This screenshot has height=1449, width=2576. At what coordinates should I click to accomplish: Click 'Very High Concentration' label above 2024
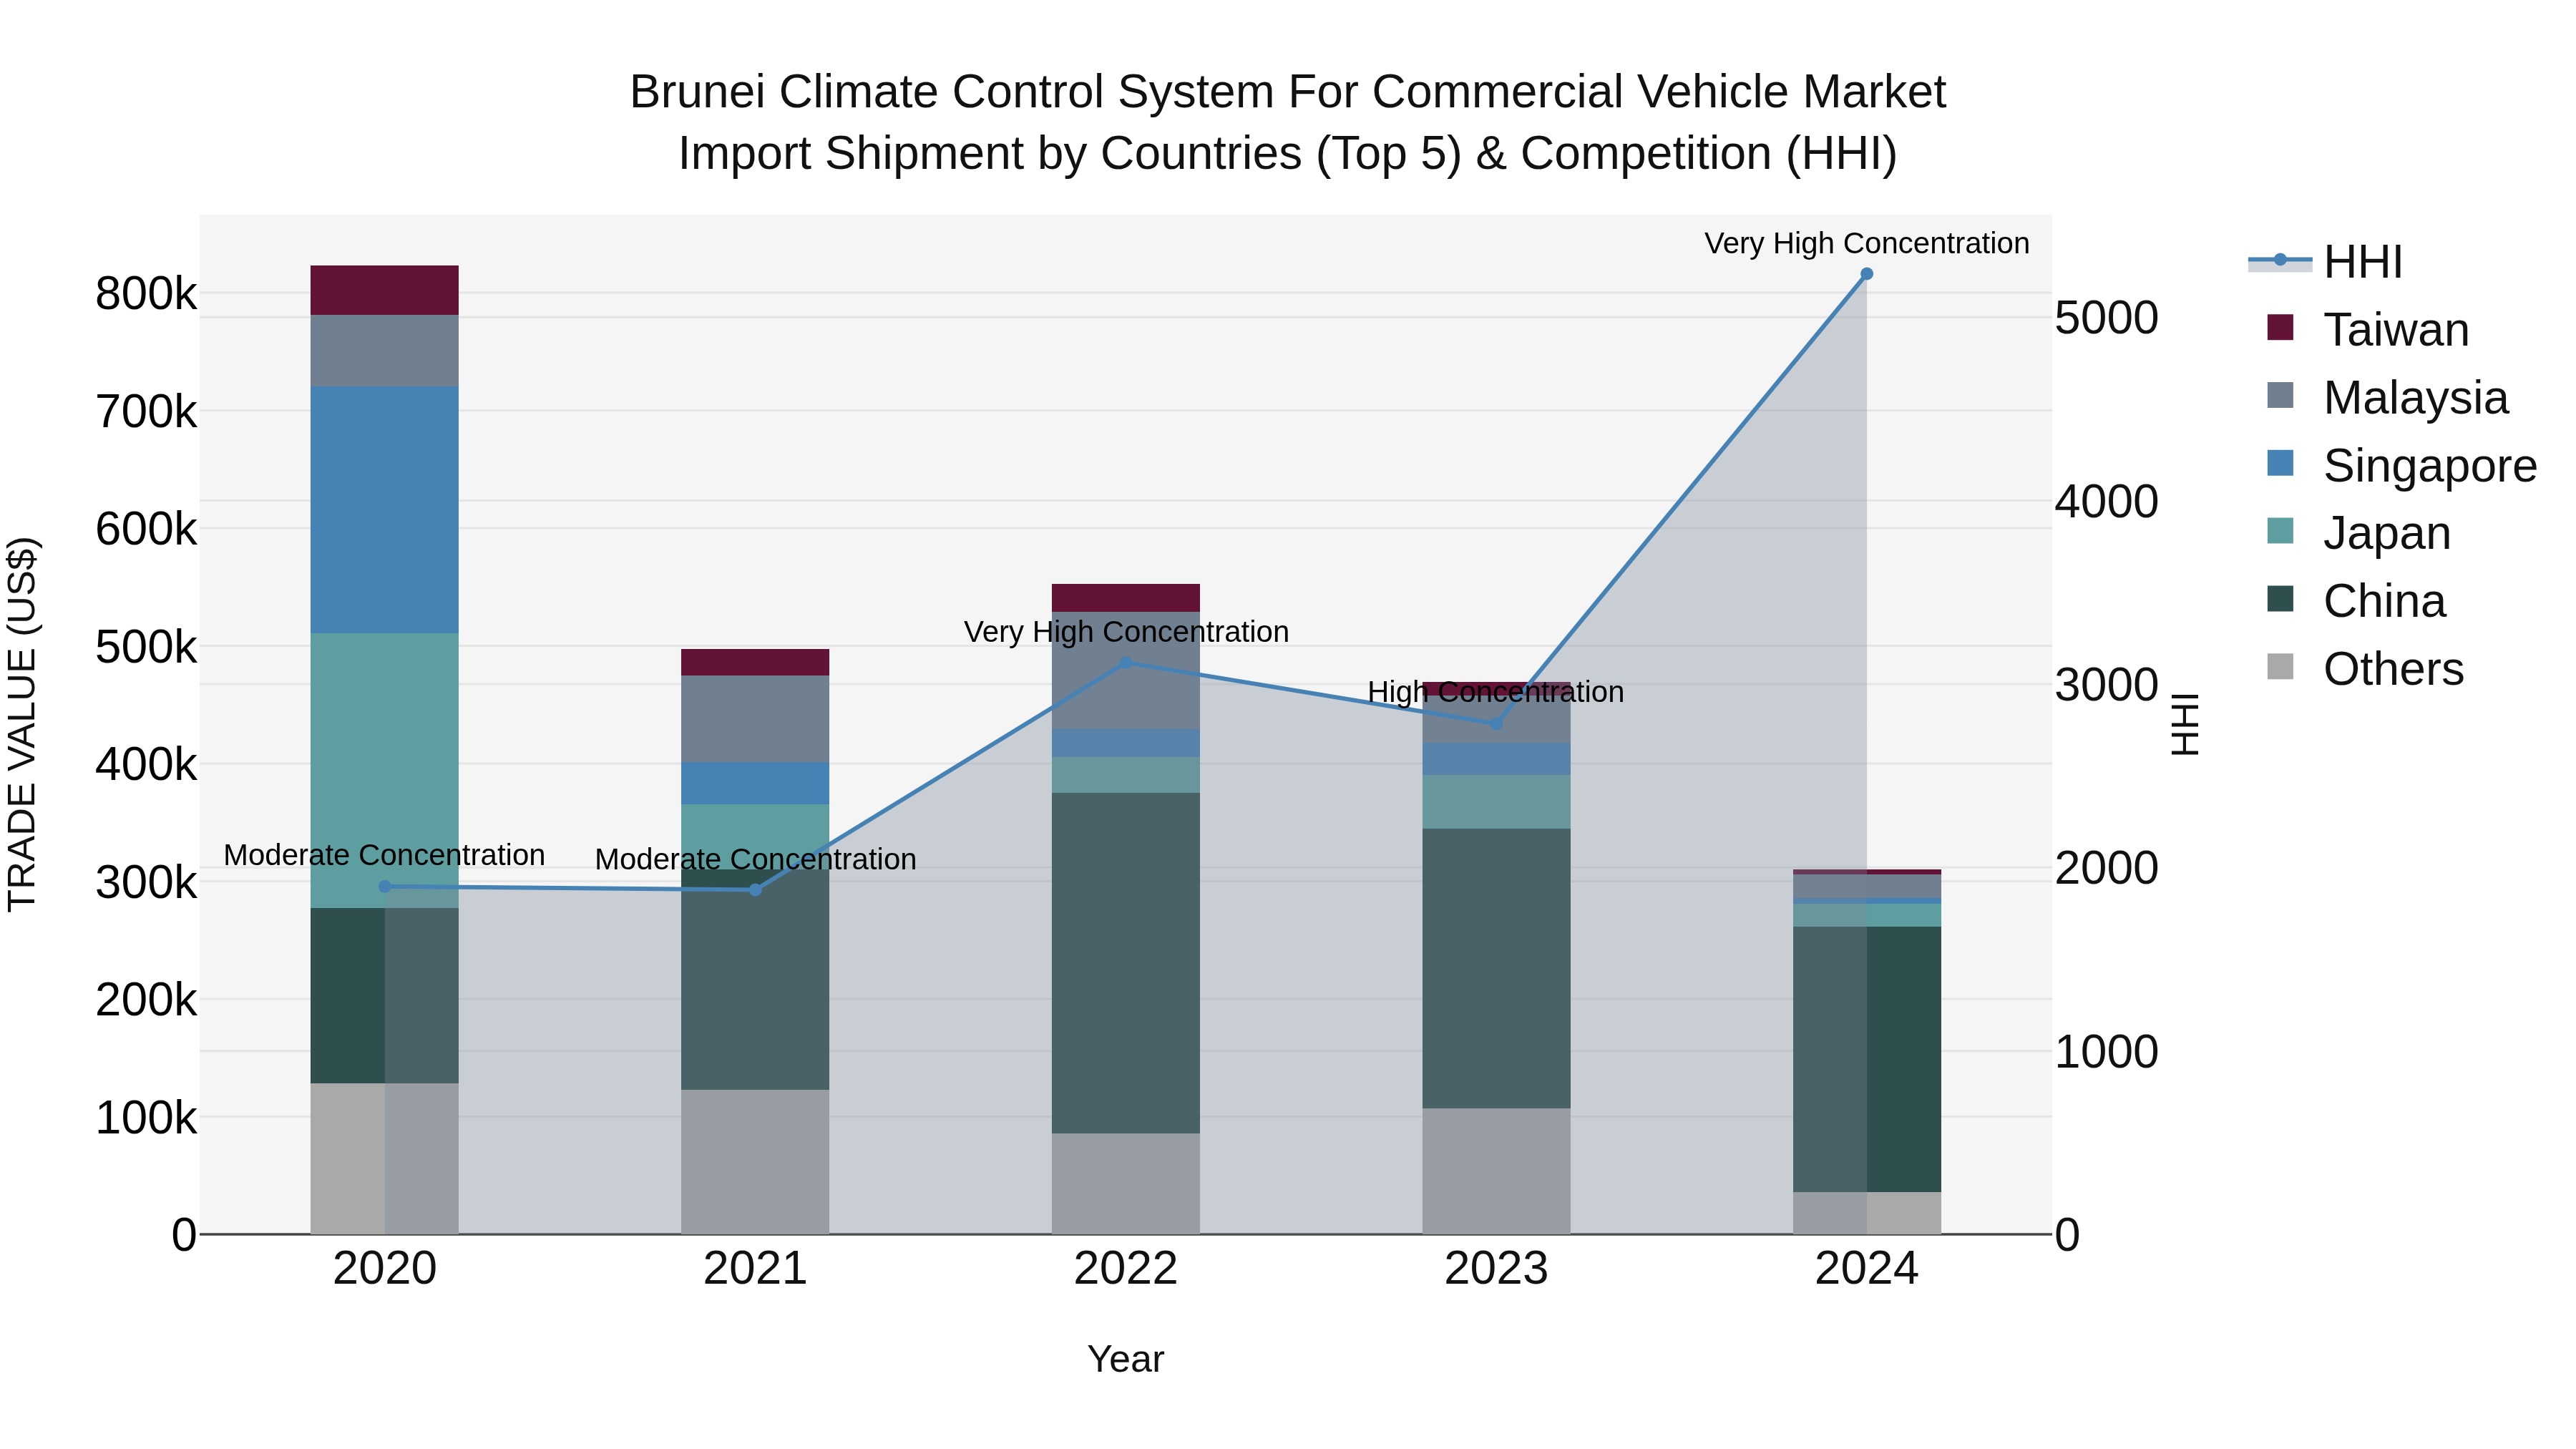1867,244
